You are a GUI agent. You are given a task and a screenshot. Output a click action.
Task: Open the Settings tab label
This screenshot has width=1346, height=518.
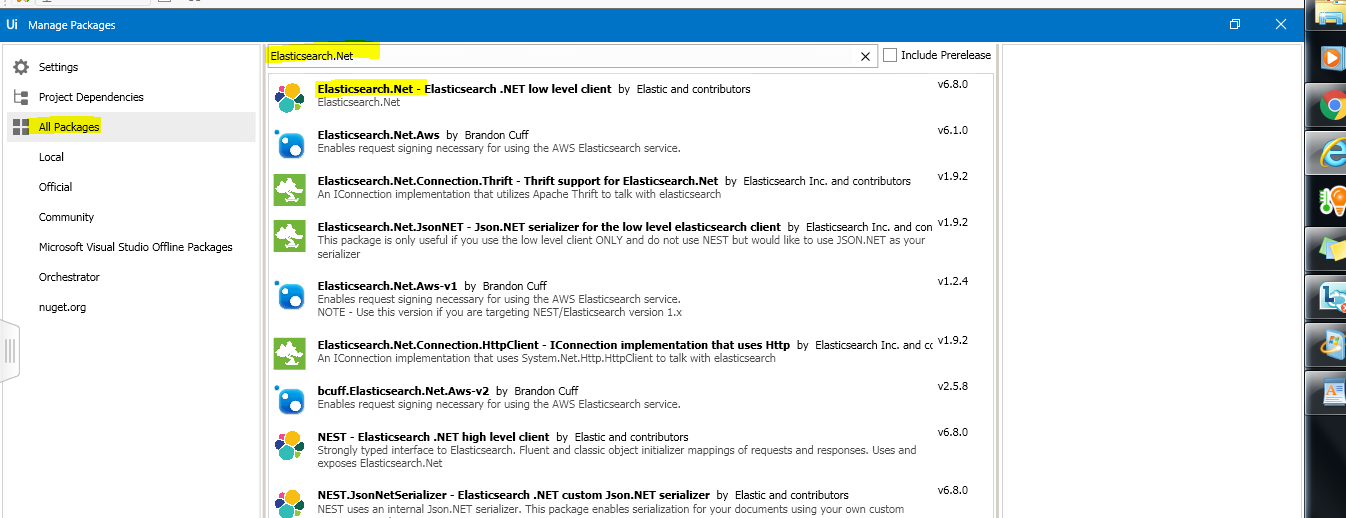(58, 67)
